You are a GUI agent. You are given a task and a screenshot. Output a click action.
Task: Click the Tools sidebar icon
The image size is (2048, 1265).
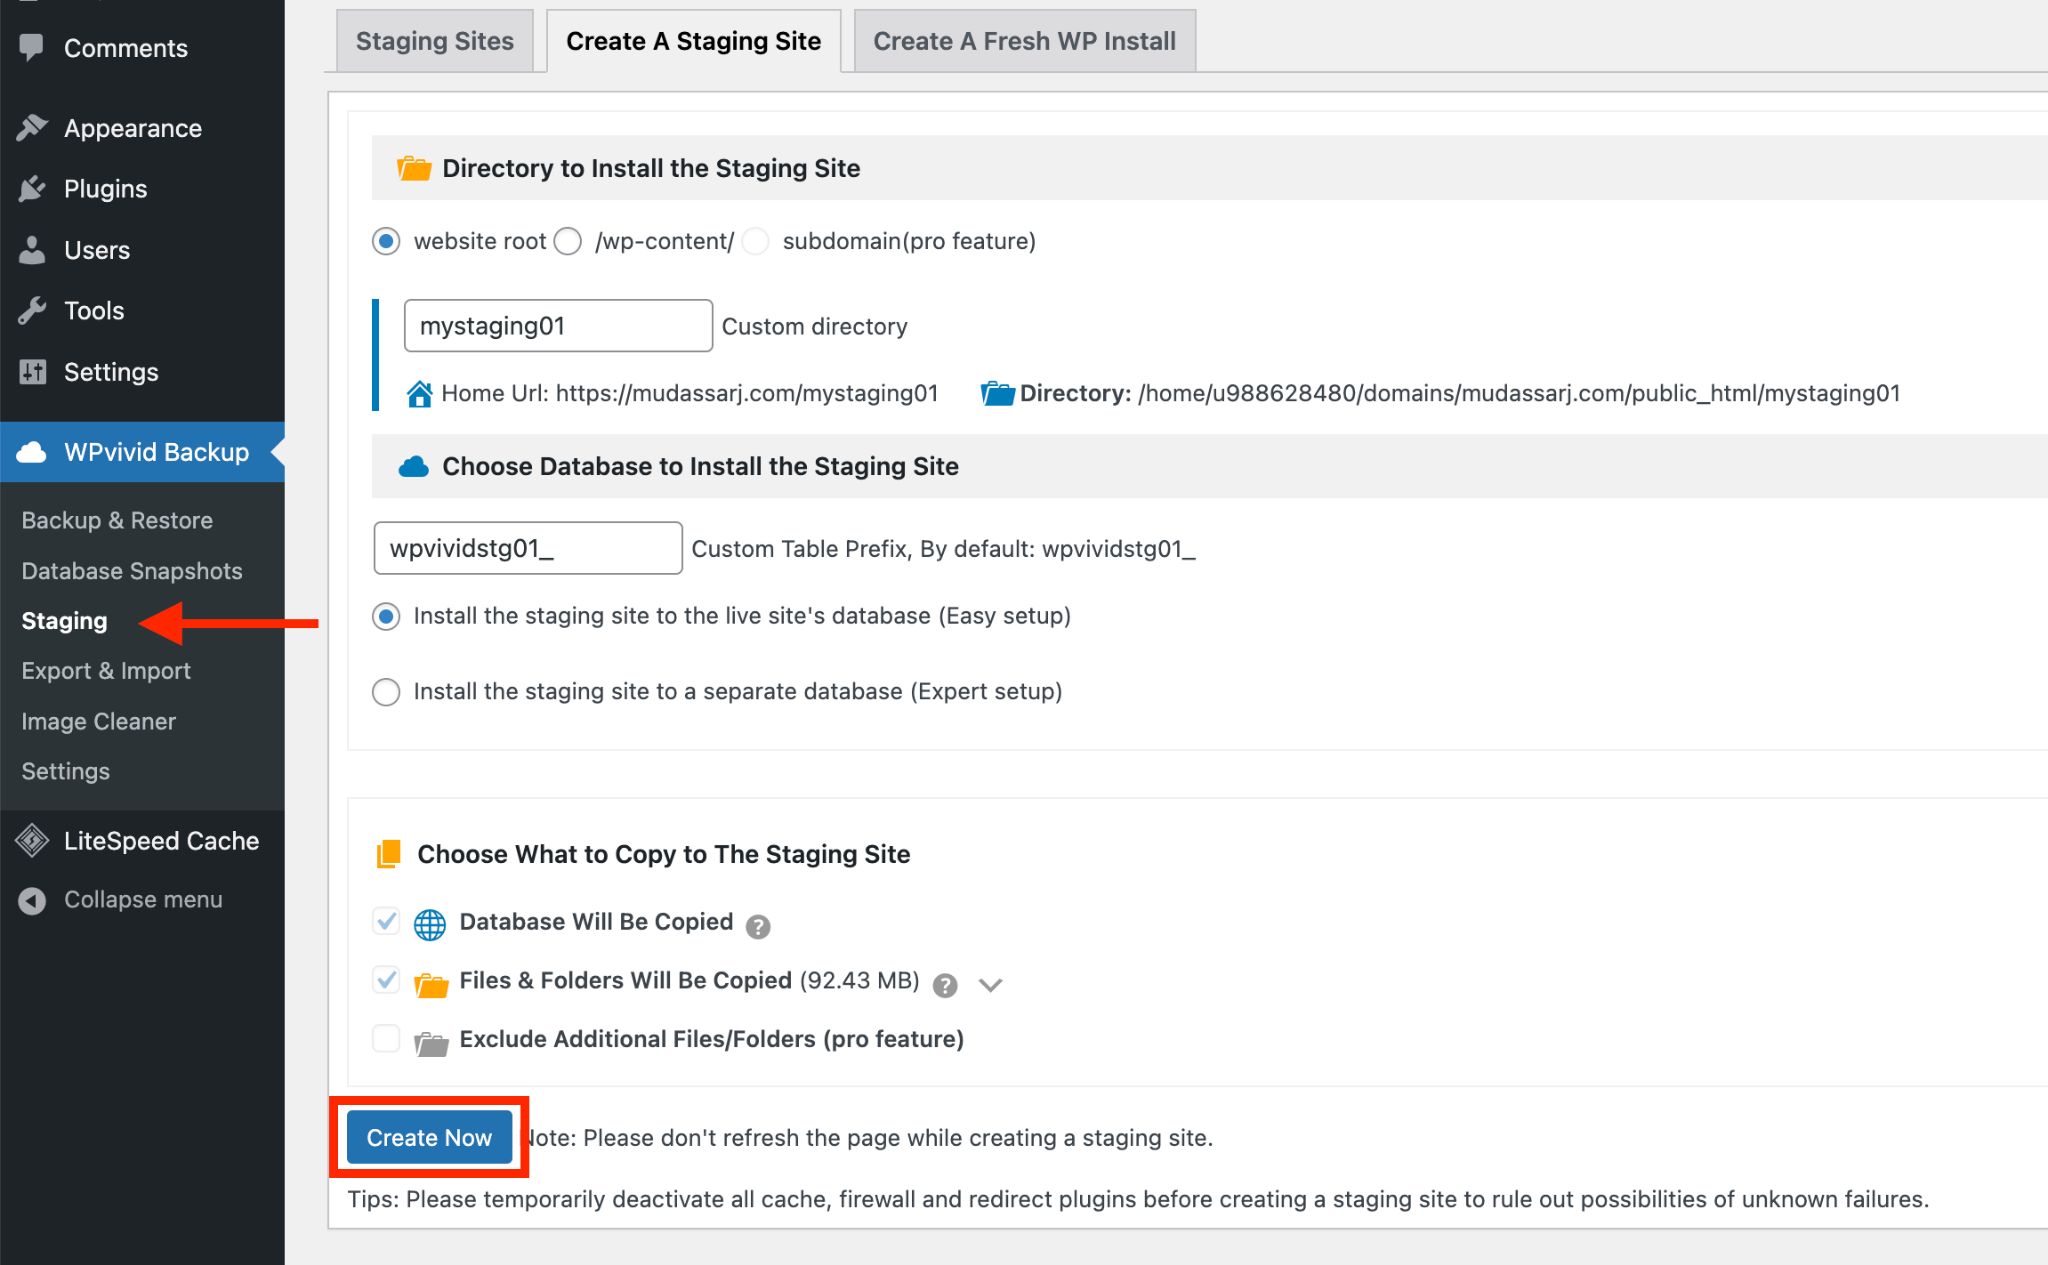pyautogui.click(x=32, y=310)
